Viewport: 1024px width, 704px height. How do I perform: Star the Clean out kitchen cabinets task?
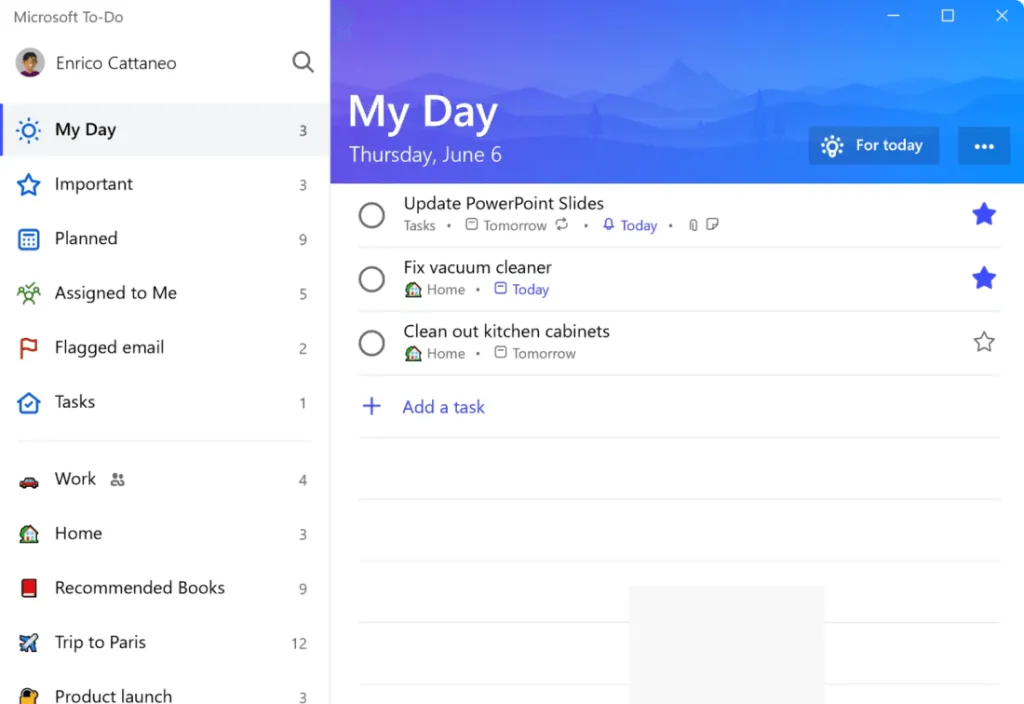tap(984, 342)
